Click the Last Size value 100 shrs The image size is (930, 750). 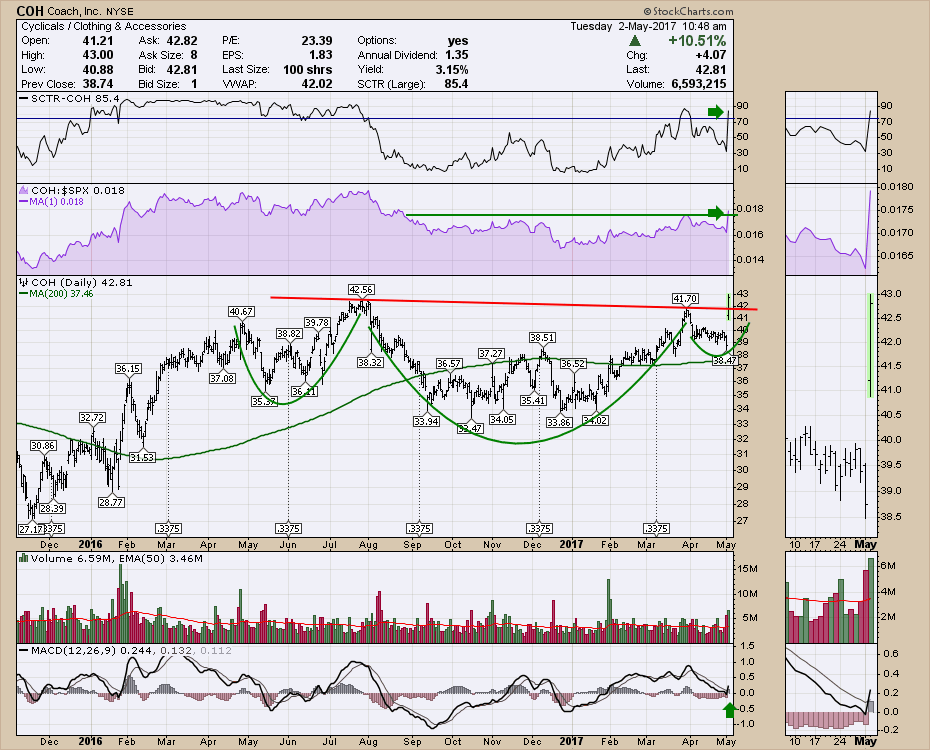pyautogui.click(x=307, y=69)
